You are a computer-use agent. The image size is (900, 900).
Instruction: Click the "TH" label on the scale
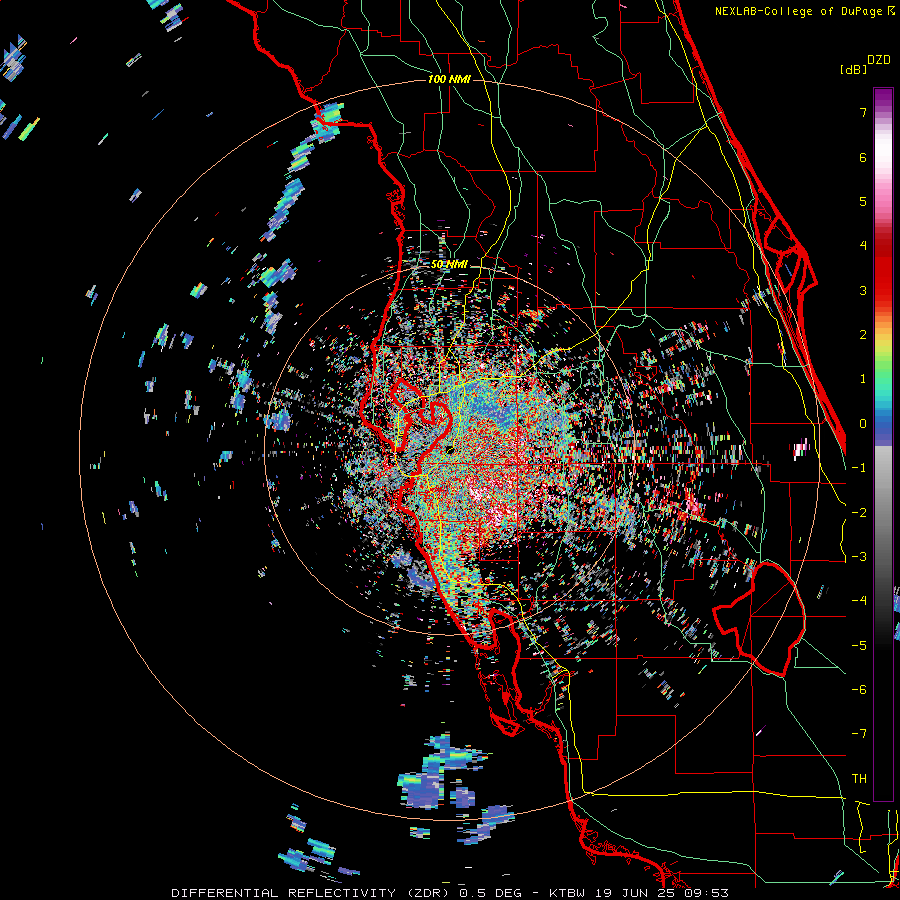859,779
